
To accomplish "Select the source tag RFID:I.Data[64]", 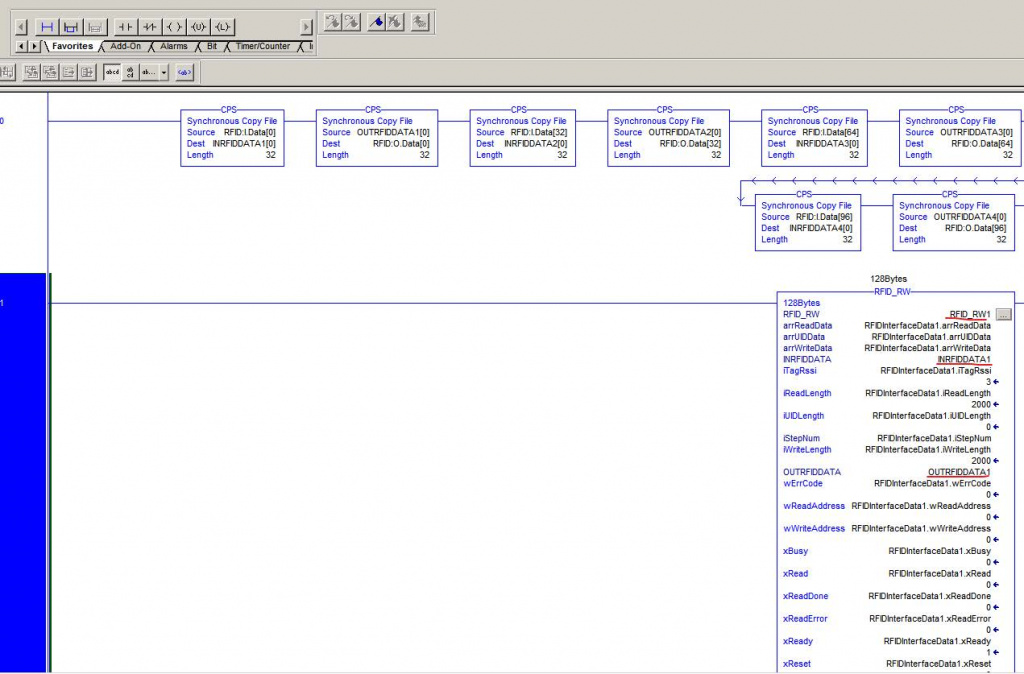I will coord(831,133).
